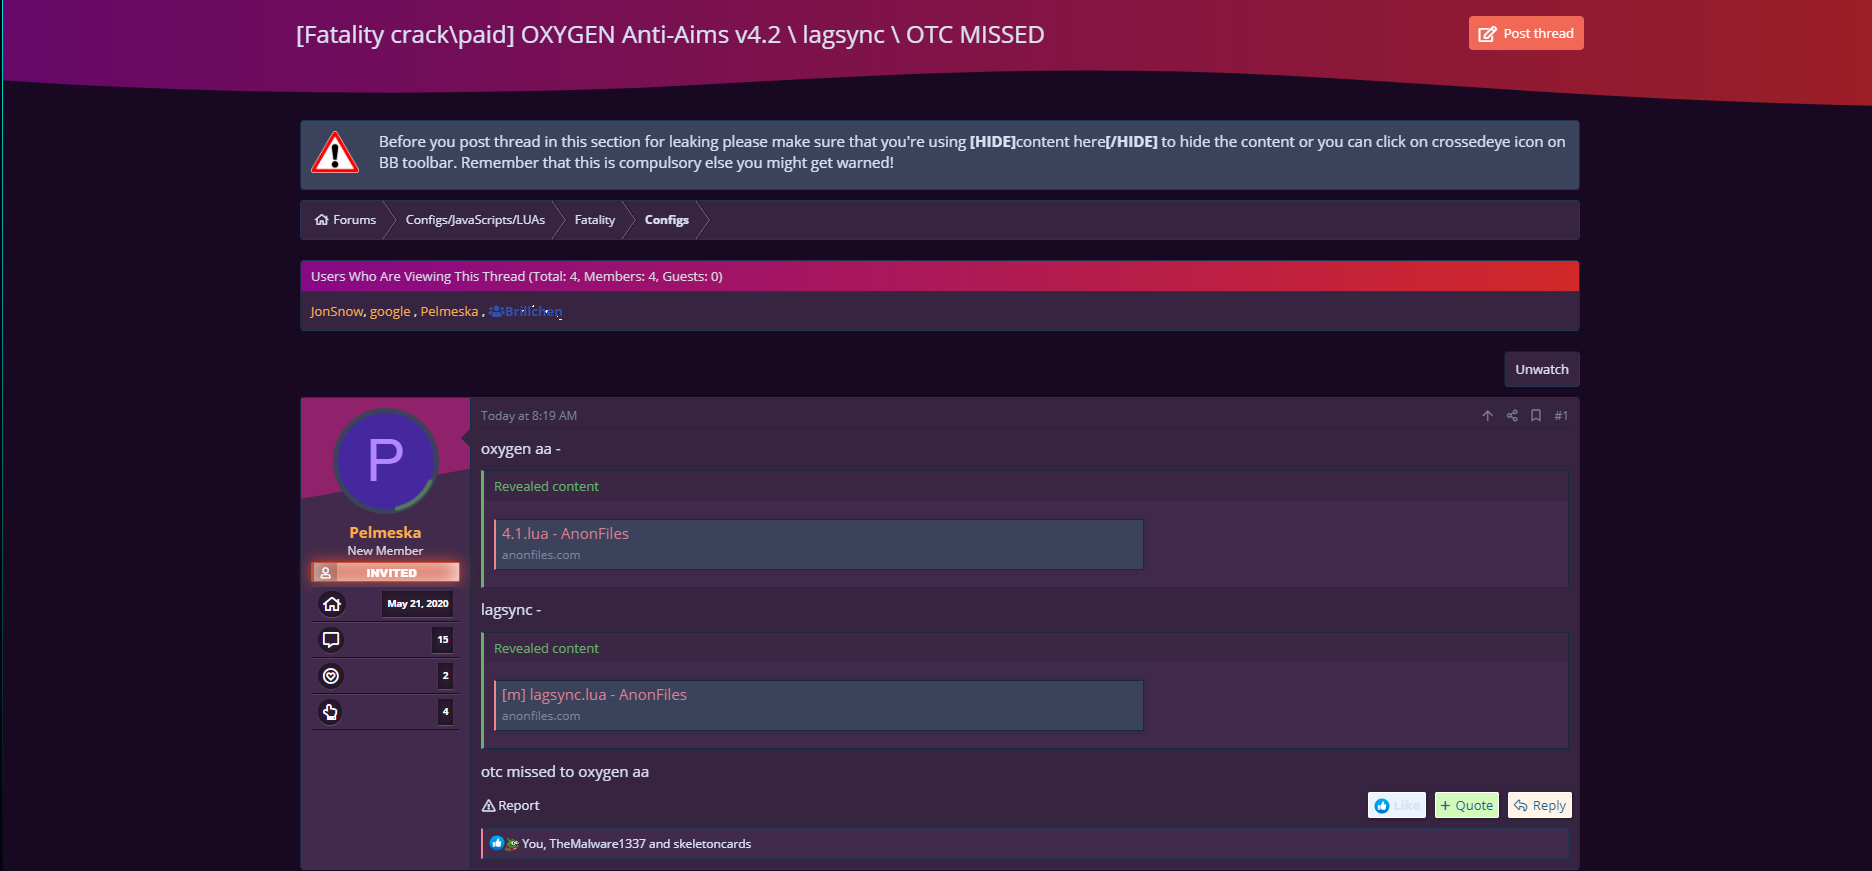This screenshot has height=871, width=1872.
Task: Report this post
Action: pyautogui.click(x=511, y=806)
